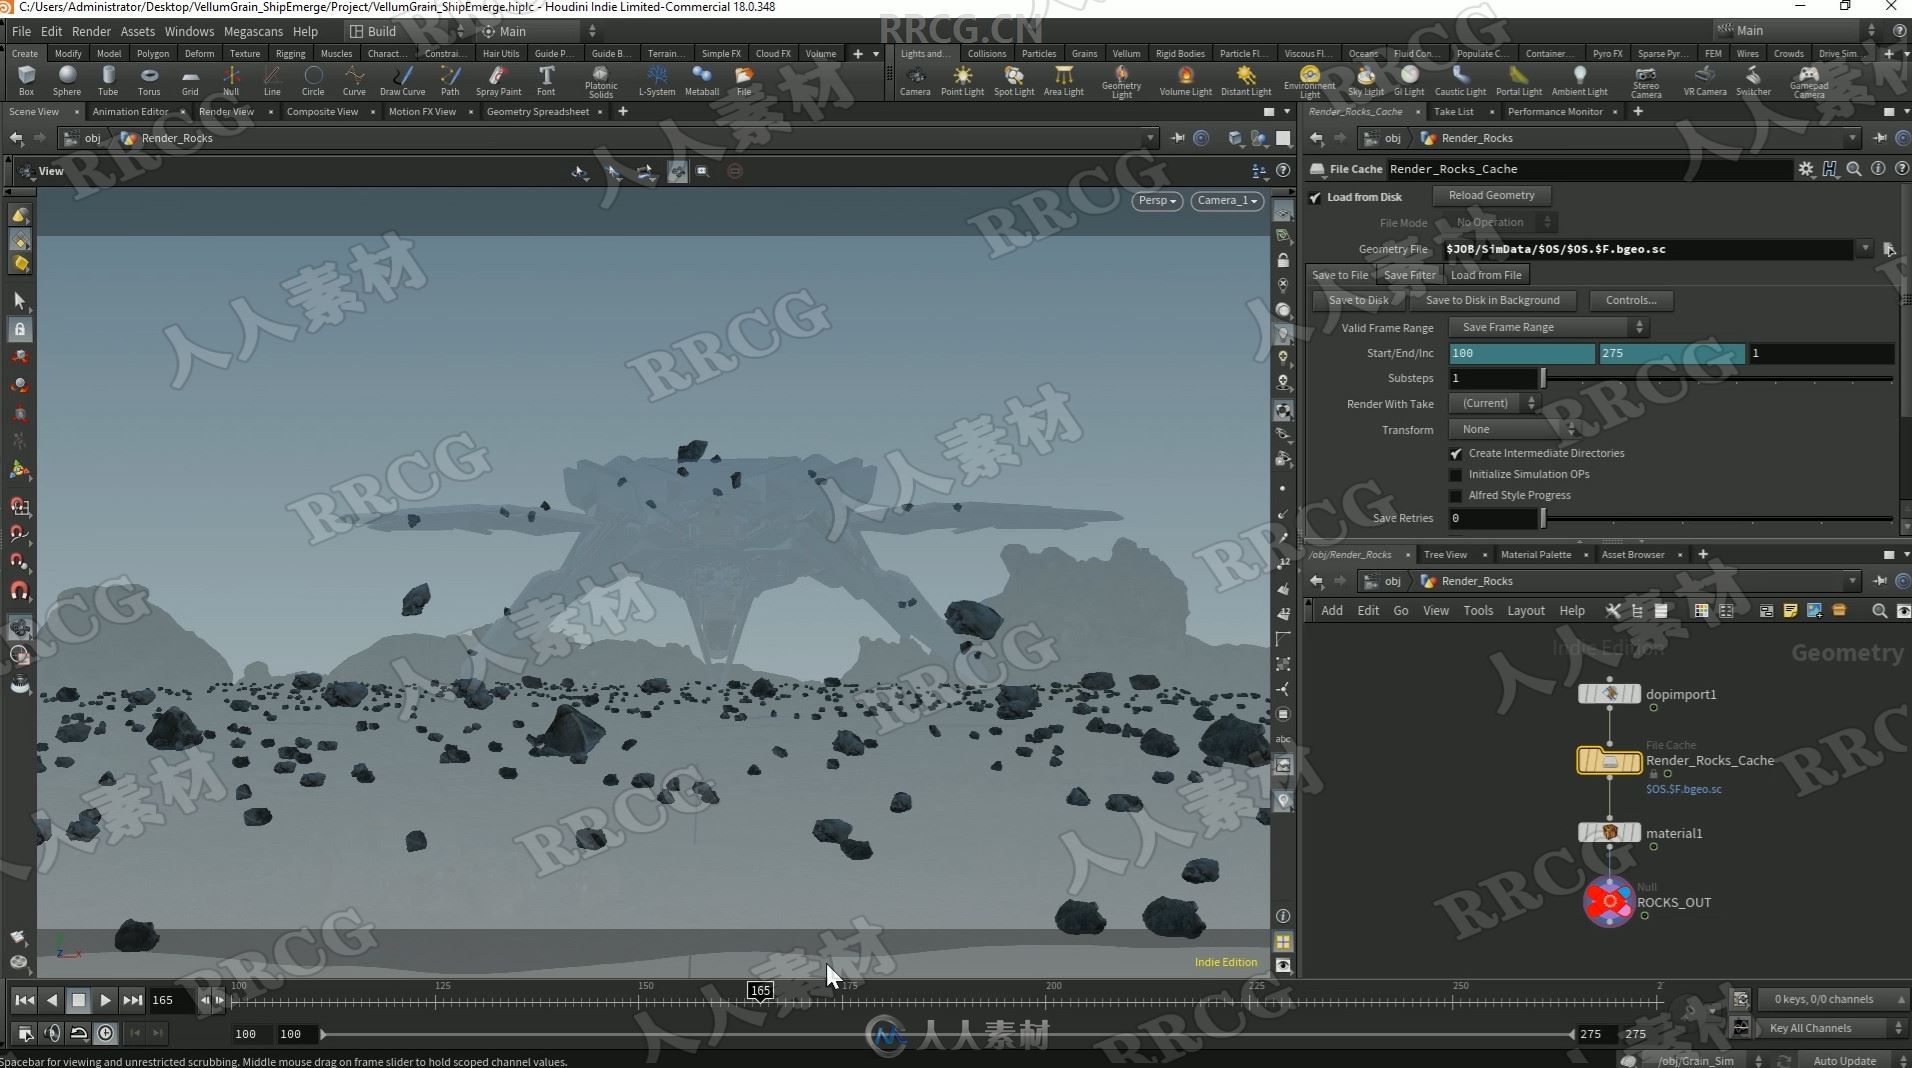Image resolution: width=1912 pixels, height=1068 pixels.
Task: Select the L-System shelf tool
Action: [x=657, y=80]
